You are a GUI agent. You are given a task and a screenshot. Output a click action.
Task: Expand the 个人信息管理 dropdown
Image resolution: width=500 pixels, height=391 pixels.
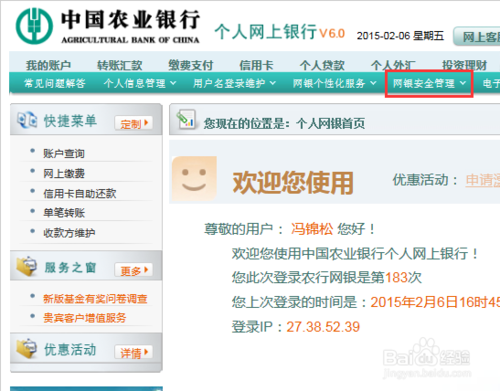coord(140,83)
